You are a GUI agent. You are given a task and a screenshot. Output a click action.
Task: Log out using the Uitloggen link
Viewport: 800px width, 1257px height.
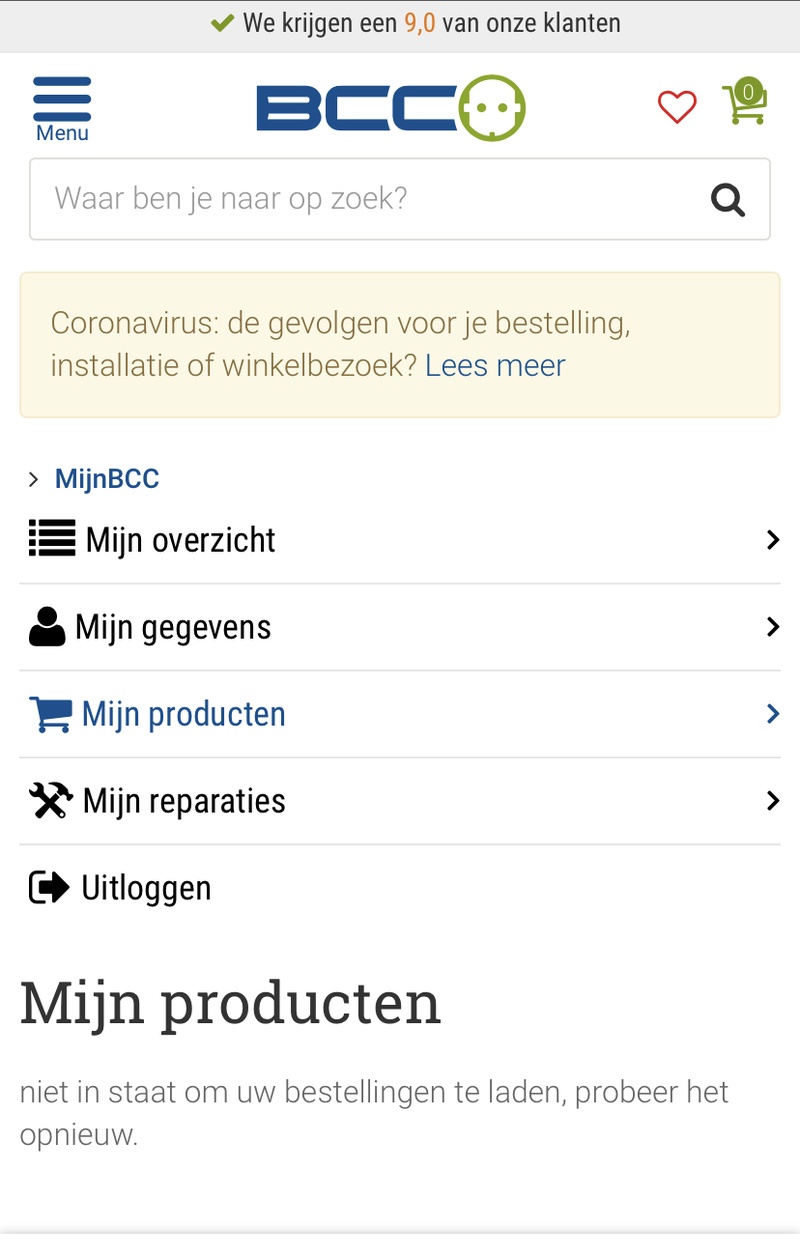coord(146,888)
